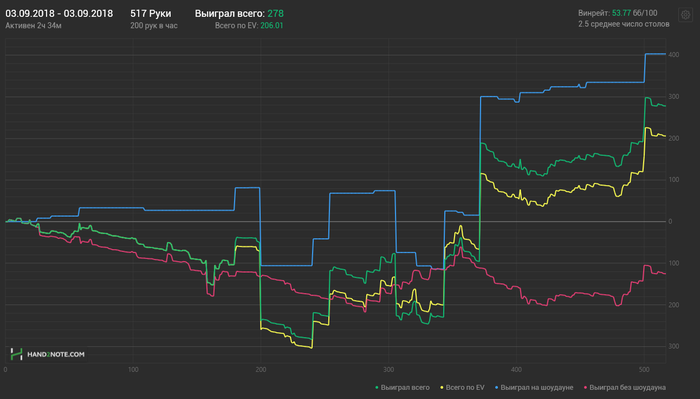Toggle the 'Выиграл всего' green legend entry

click(x=402, y=387)
